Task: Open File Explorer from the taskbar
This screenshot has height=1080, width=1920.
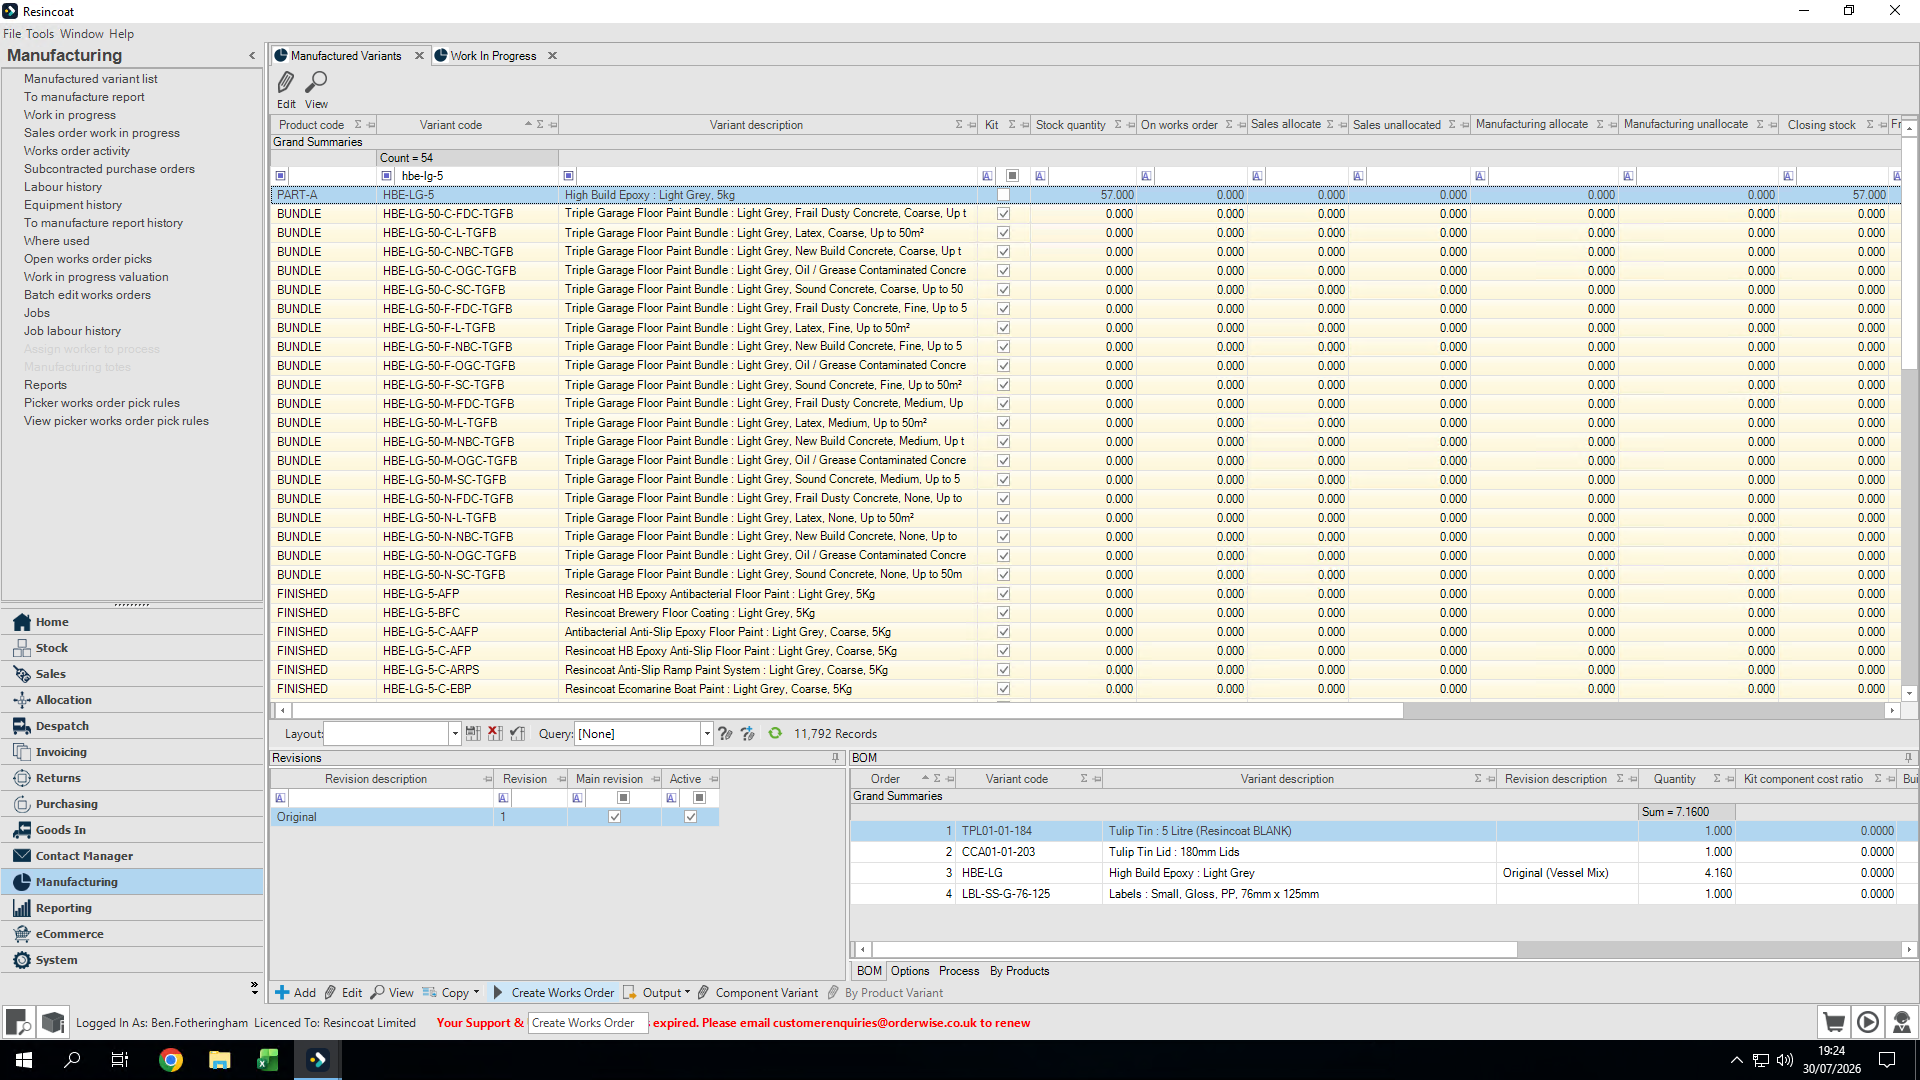Action: coord(220,1060)
